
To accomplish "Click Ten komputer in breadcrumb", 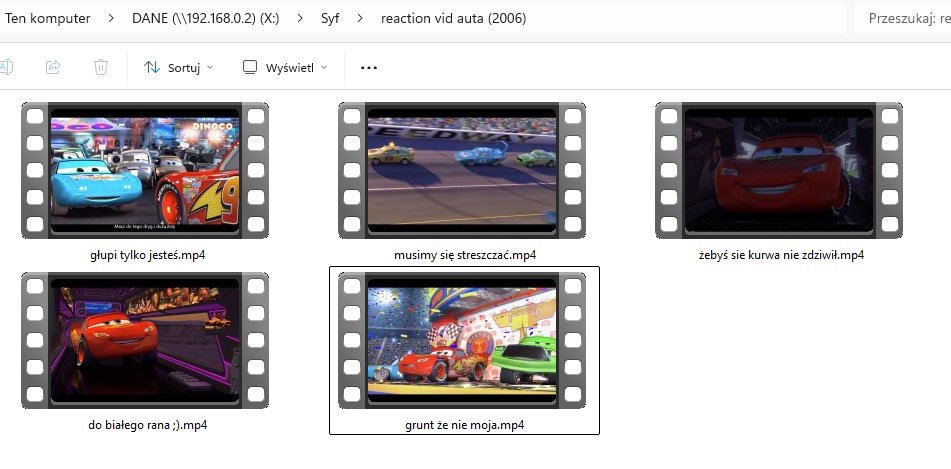I will point(47,18).
